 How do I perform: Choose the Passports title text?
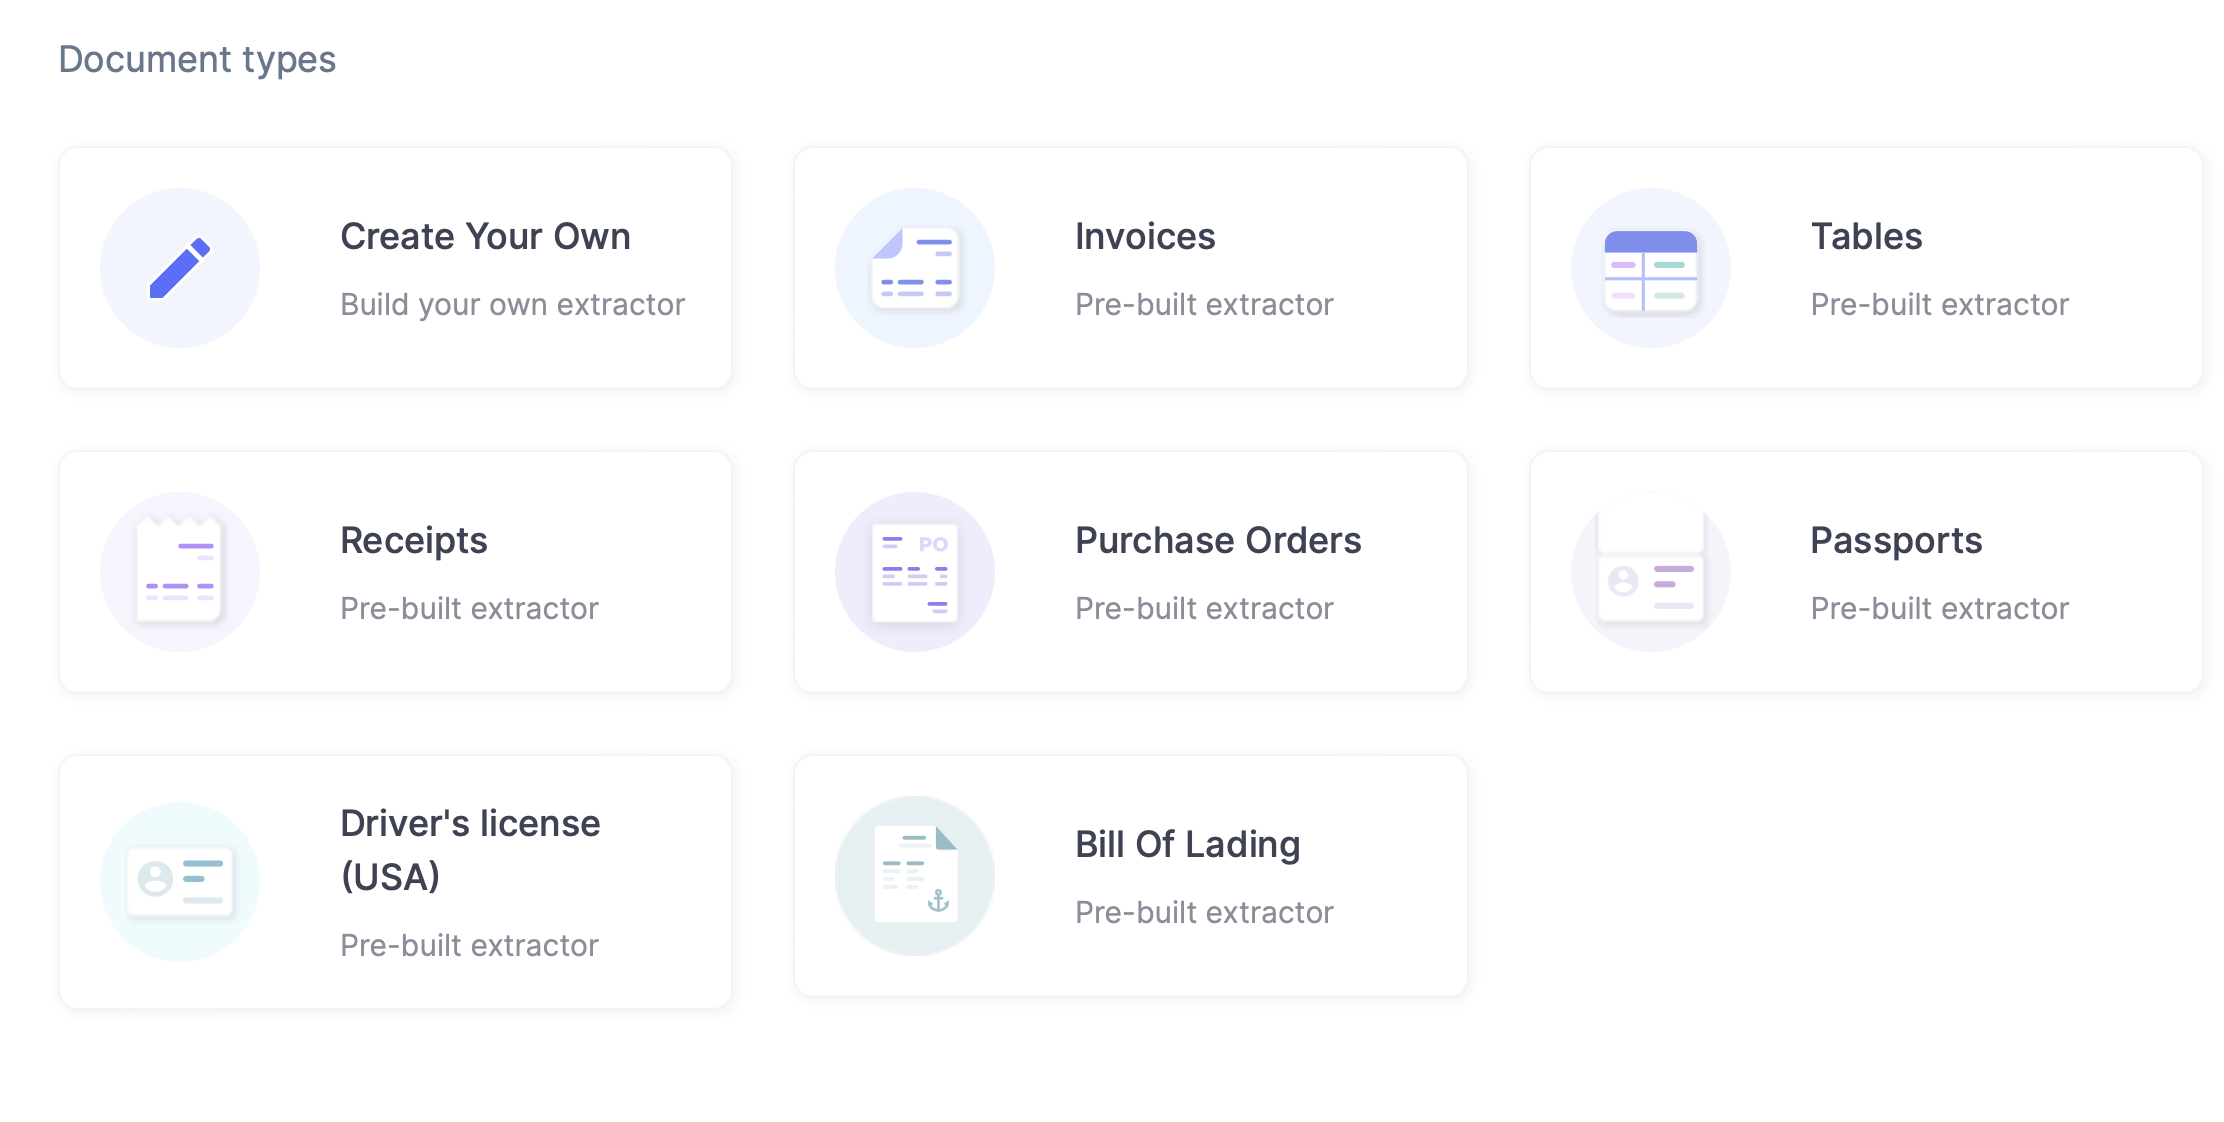[x=1896, y=541]
